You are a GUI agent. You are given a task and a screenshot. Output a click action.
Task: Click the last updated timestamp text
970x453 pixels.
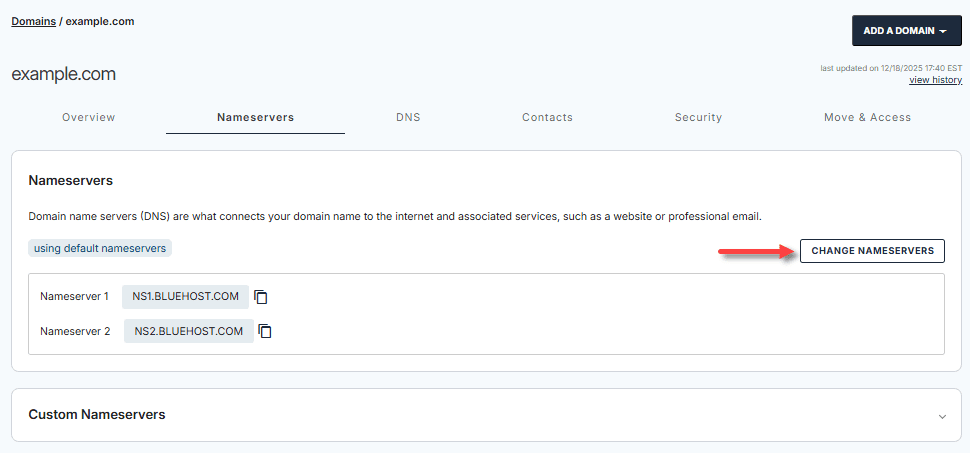coord(890,68)
